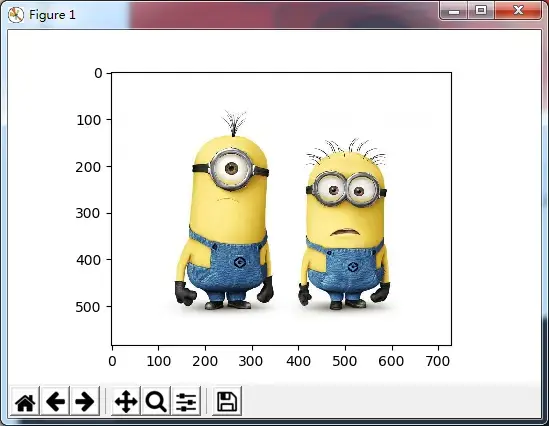
Task: Save the figure with floppy disk icon
Action: (x=227, y=401)
